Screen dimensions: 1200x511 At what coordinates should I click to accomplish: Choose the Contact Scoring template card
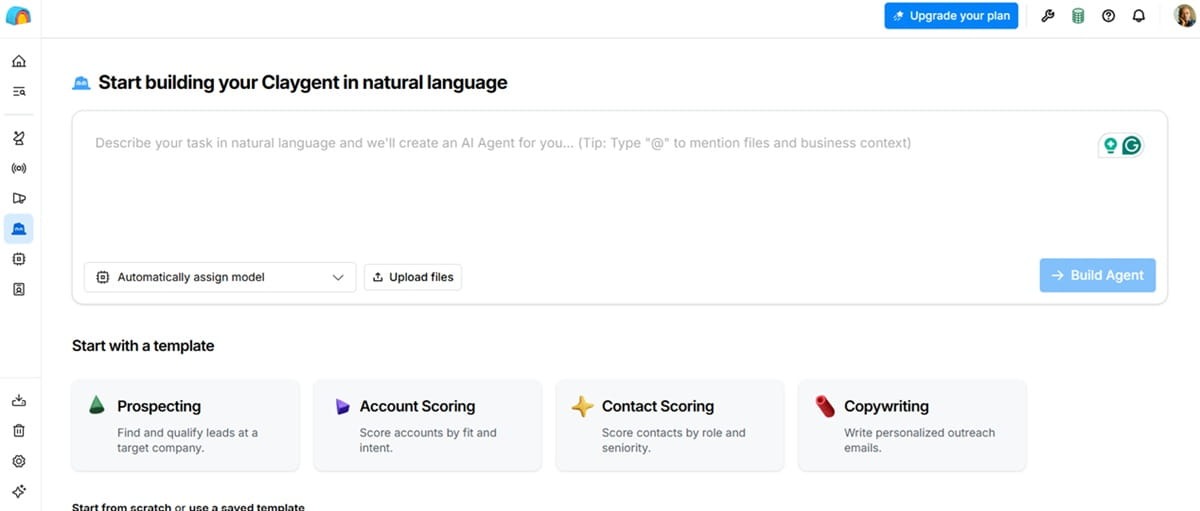(x=670, y=425)
